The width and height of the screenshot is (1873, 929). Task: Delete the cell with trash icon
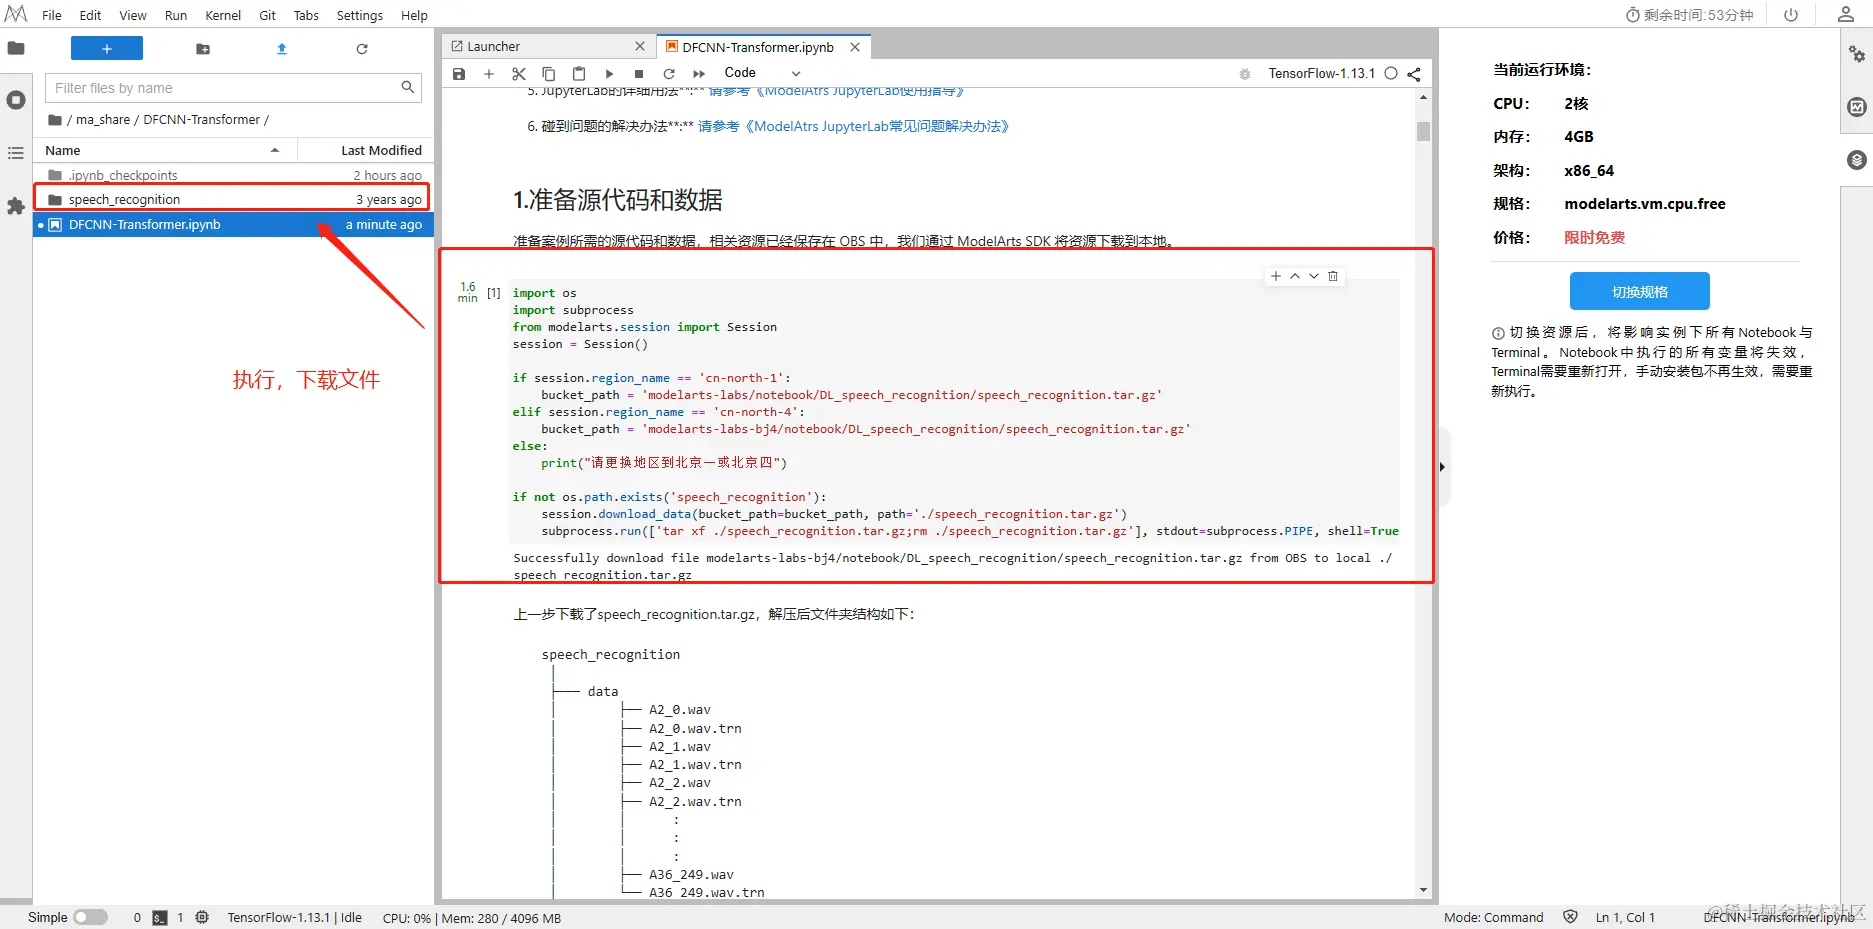tap(1333, 276)
